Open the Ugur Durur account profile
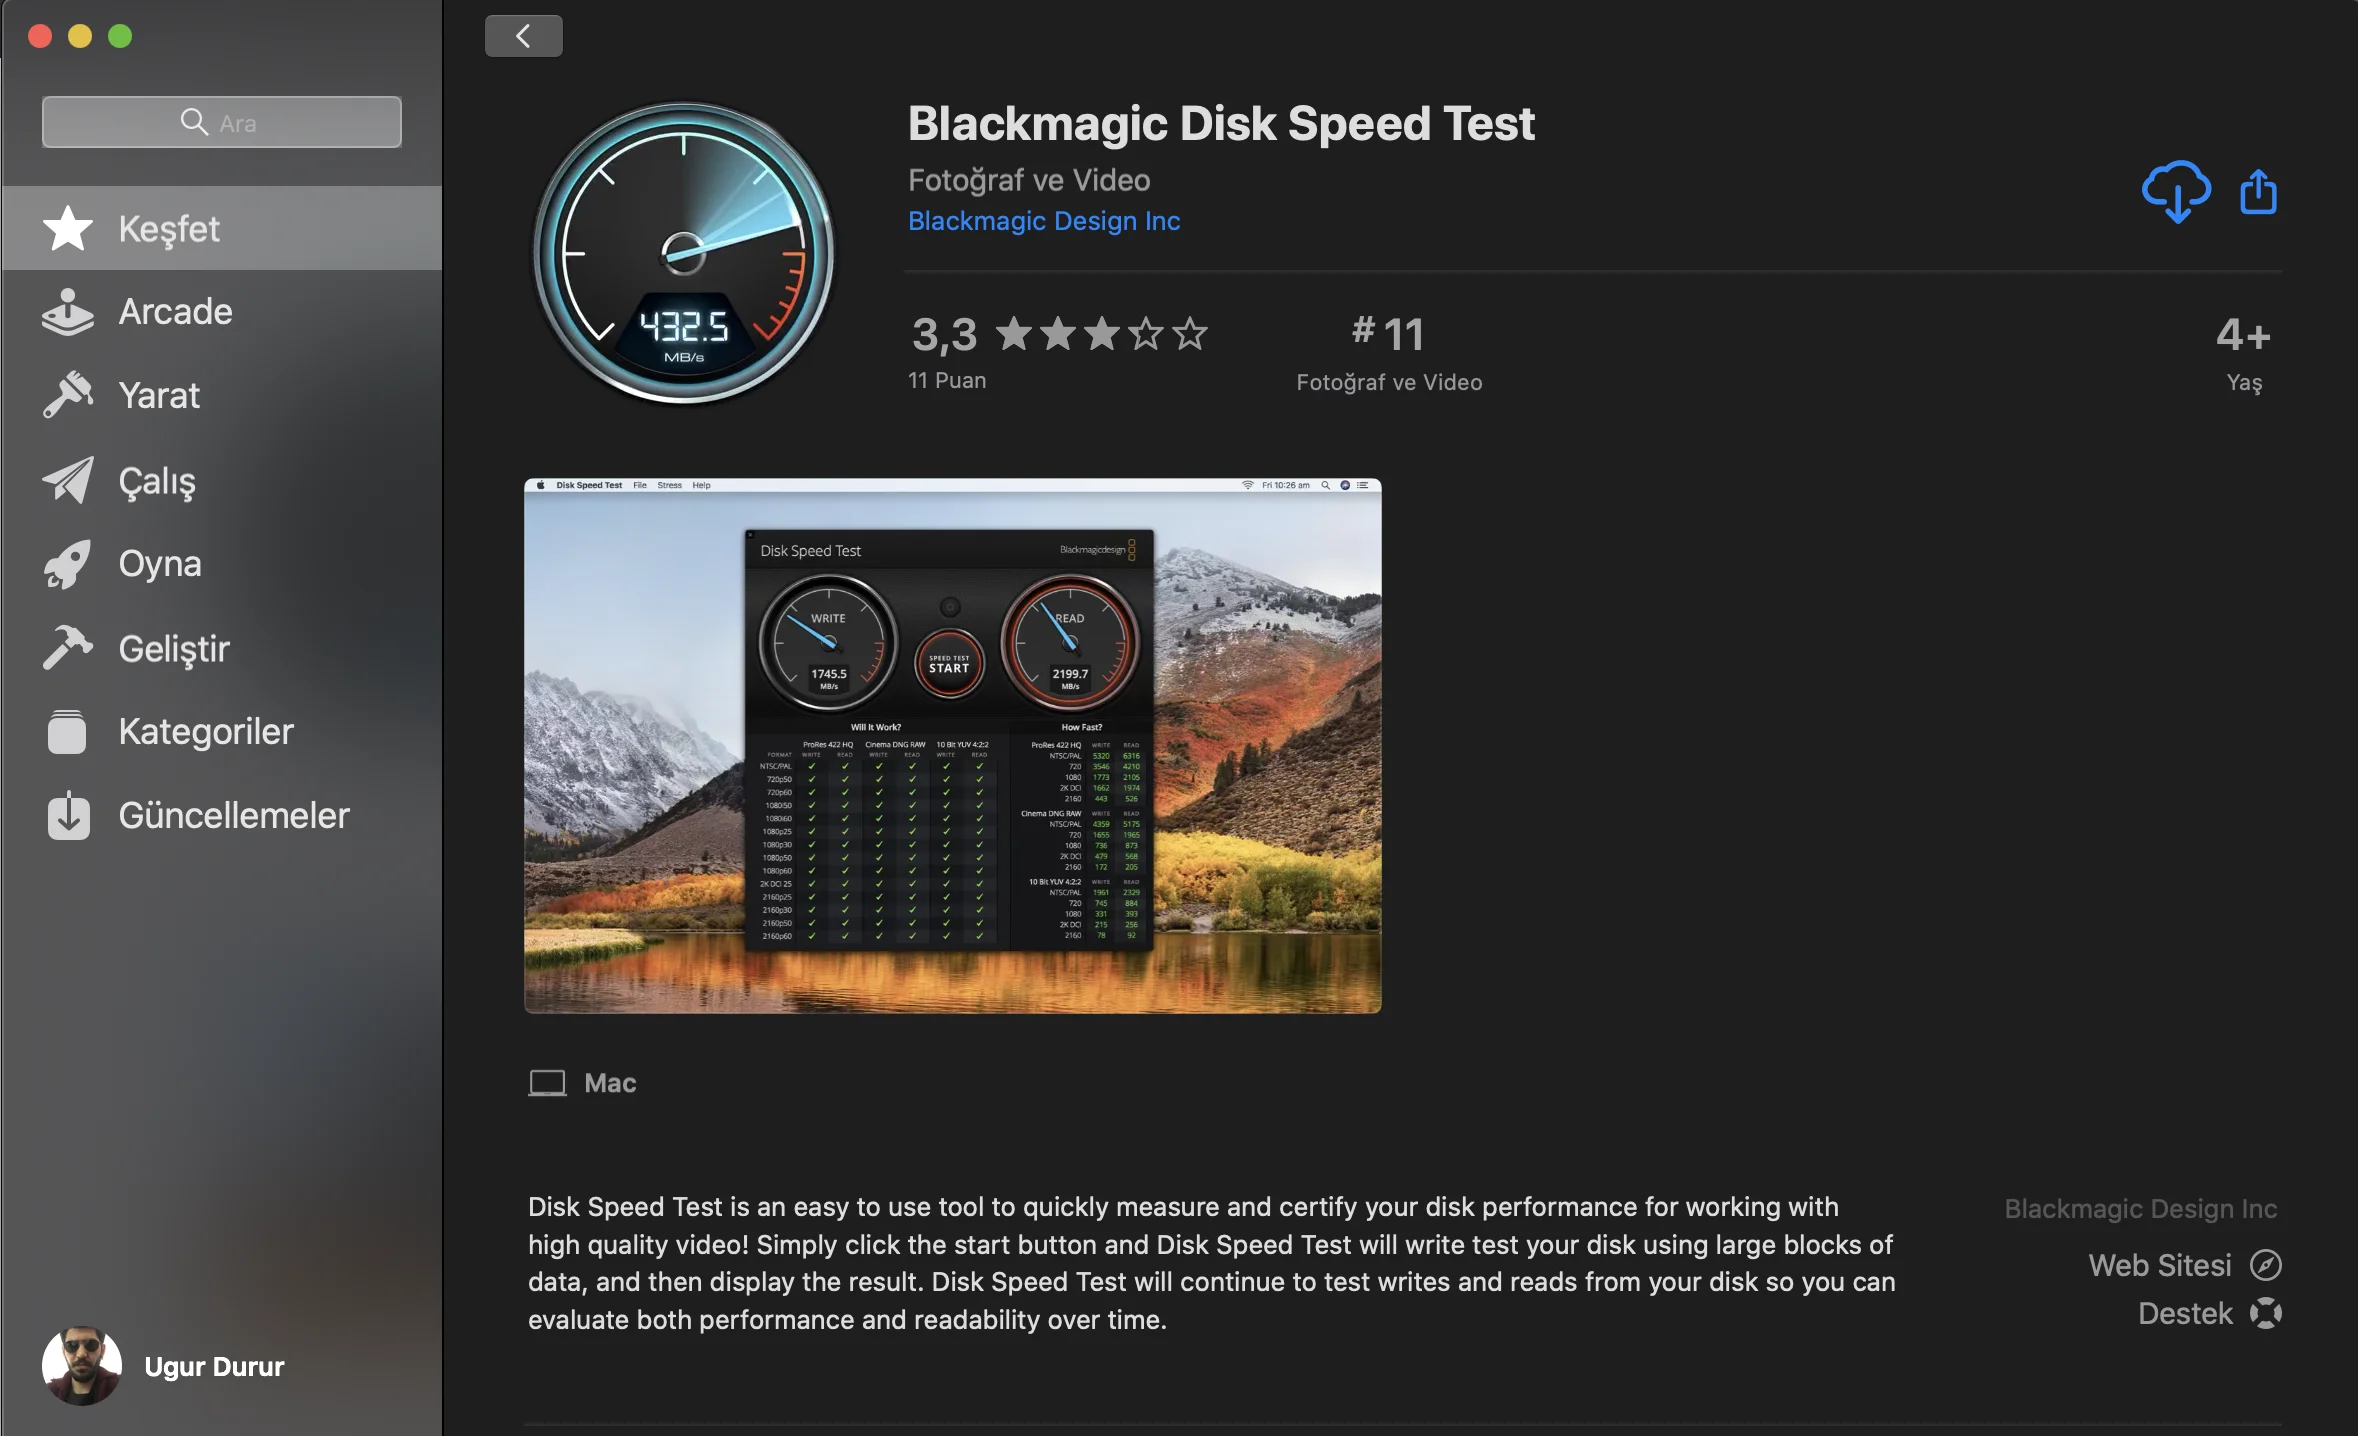Image resolution: width=2358 pixels, height=1436 pixels. tap(163, 1366)
